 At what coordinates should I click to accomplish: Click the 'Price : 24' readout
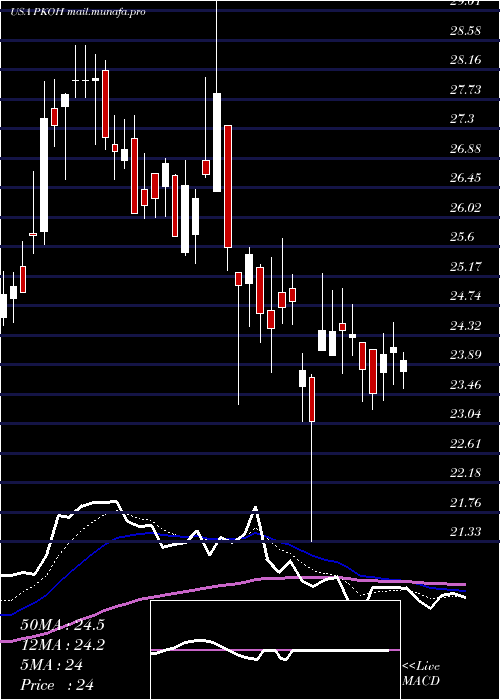(x=57, y=685)
